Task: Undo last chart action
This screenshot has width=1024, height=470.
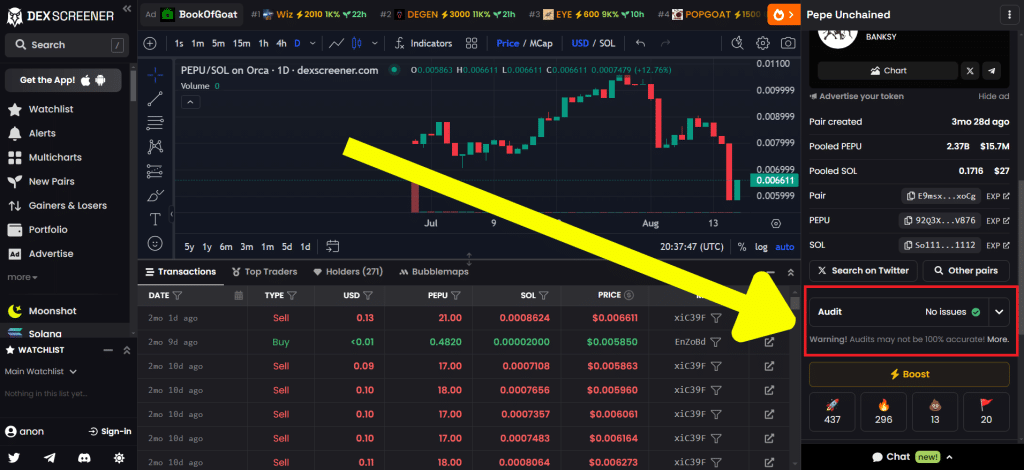Action: pyautogui.click(x=641, y=44)
